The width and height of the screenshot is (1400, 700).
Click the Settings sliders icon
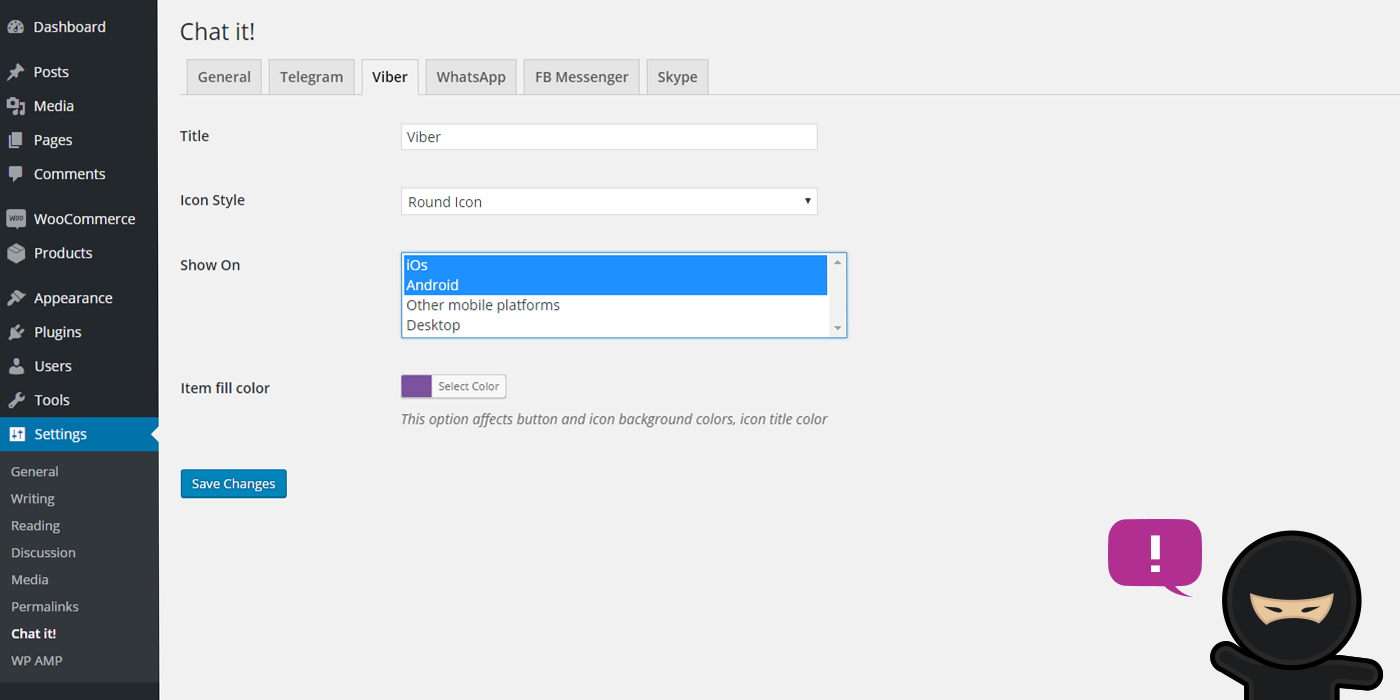(16, 434)
